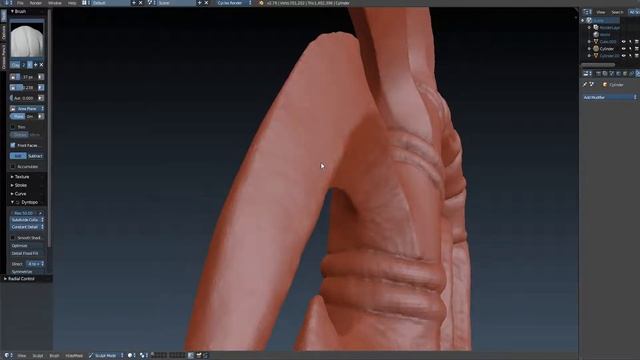
Task: Toggle Cylinder selectability arrow icon
Action: 630,49
